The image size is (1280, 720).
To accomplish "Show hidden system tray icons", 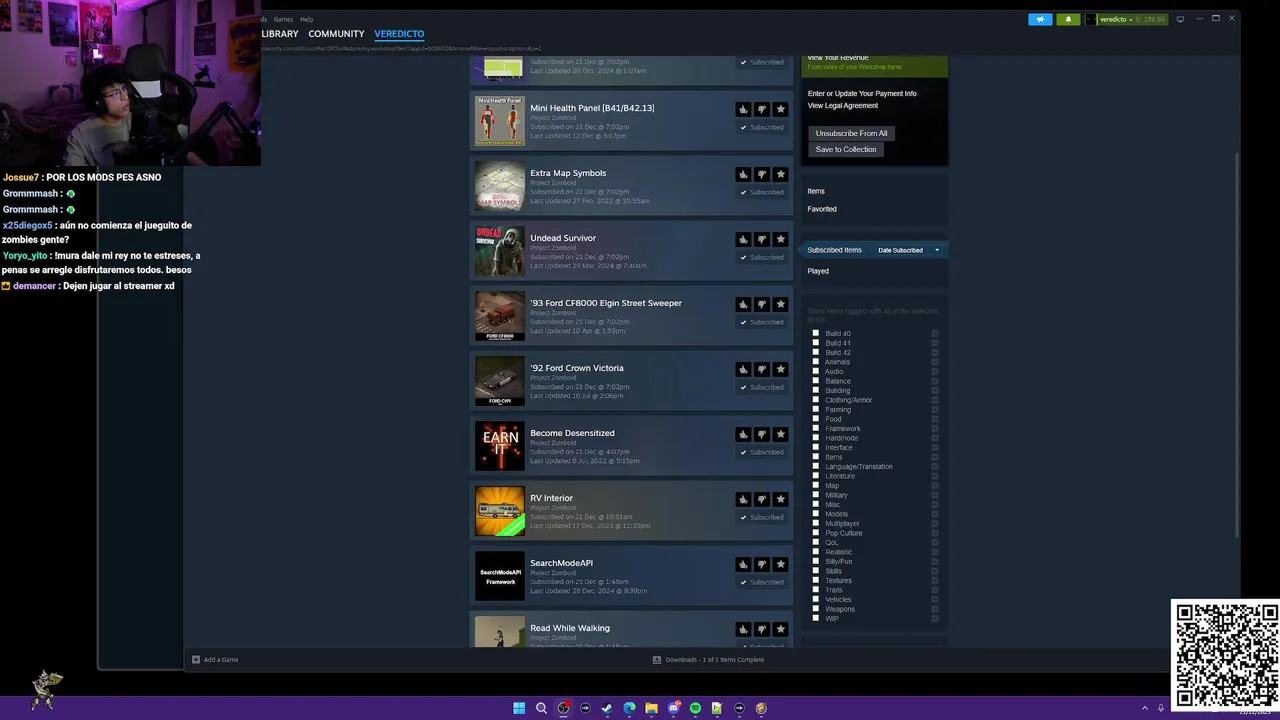I will pos(1145,708).
